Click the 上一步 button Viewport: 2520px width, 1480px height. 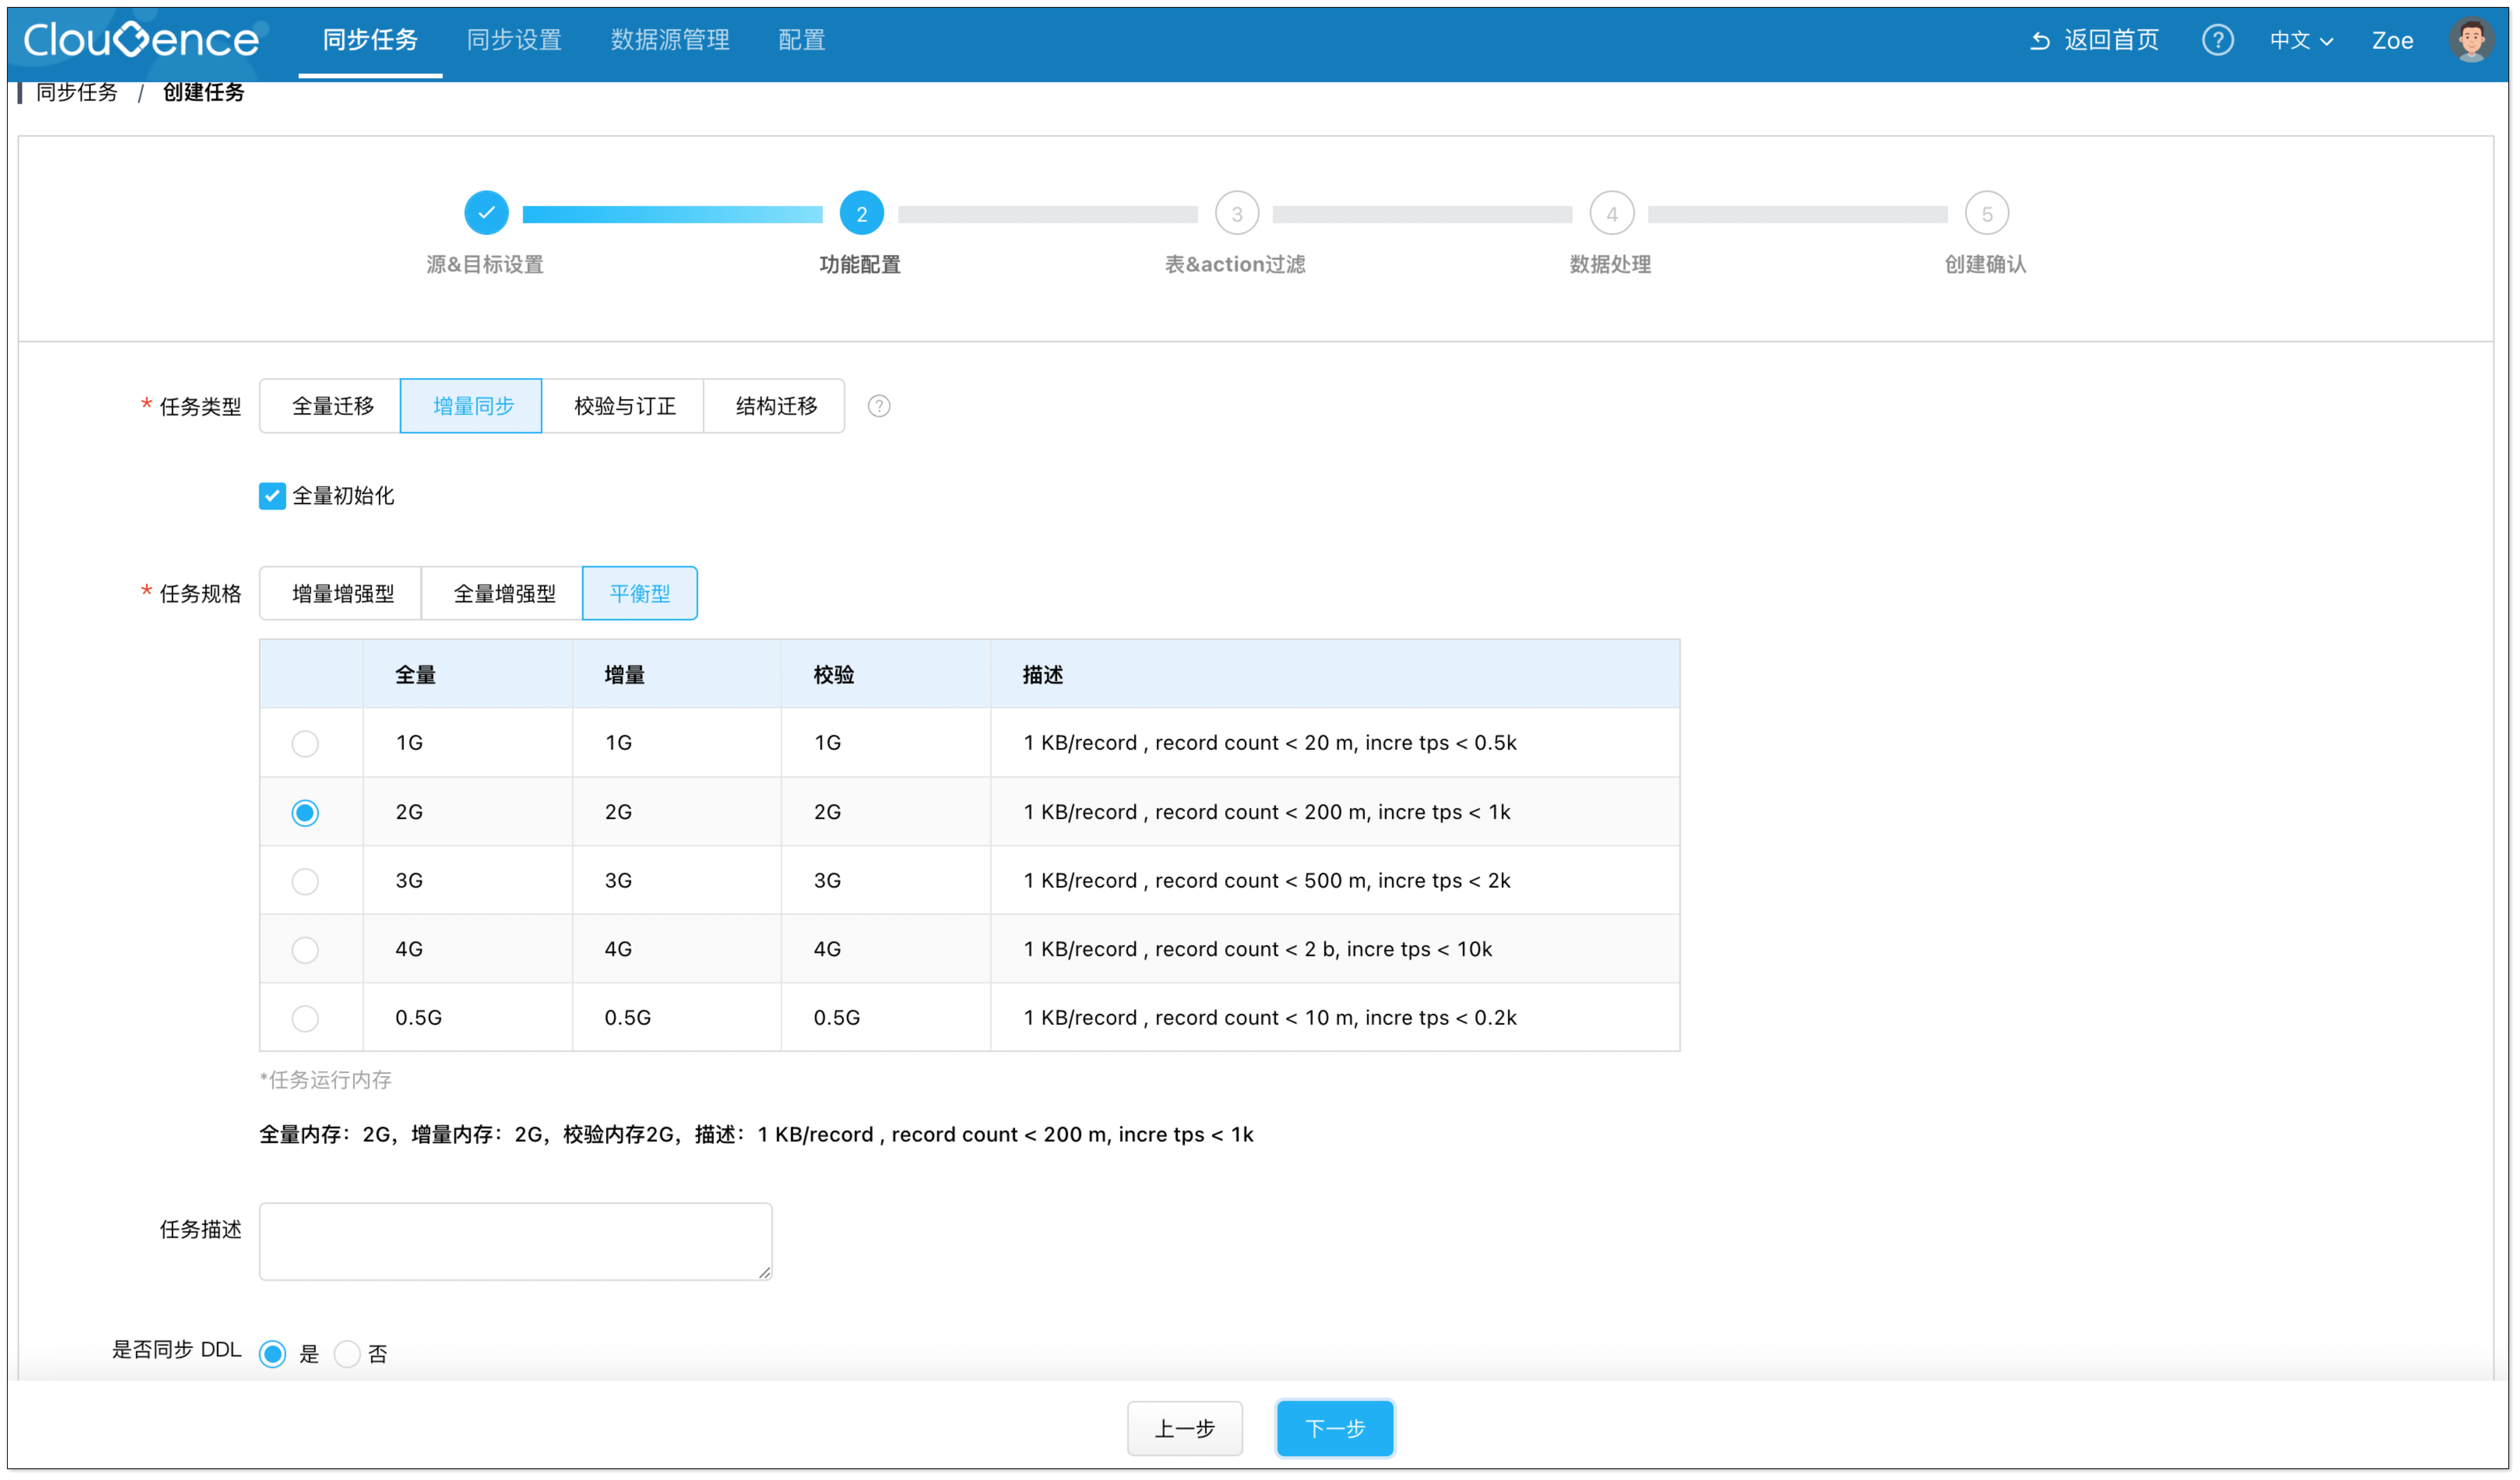tap(1184, 1428)
